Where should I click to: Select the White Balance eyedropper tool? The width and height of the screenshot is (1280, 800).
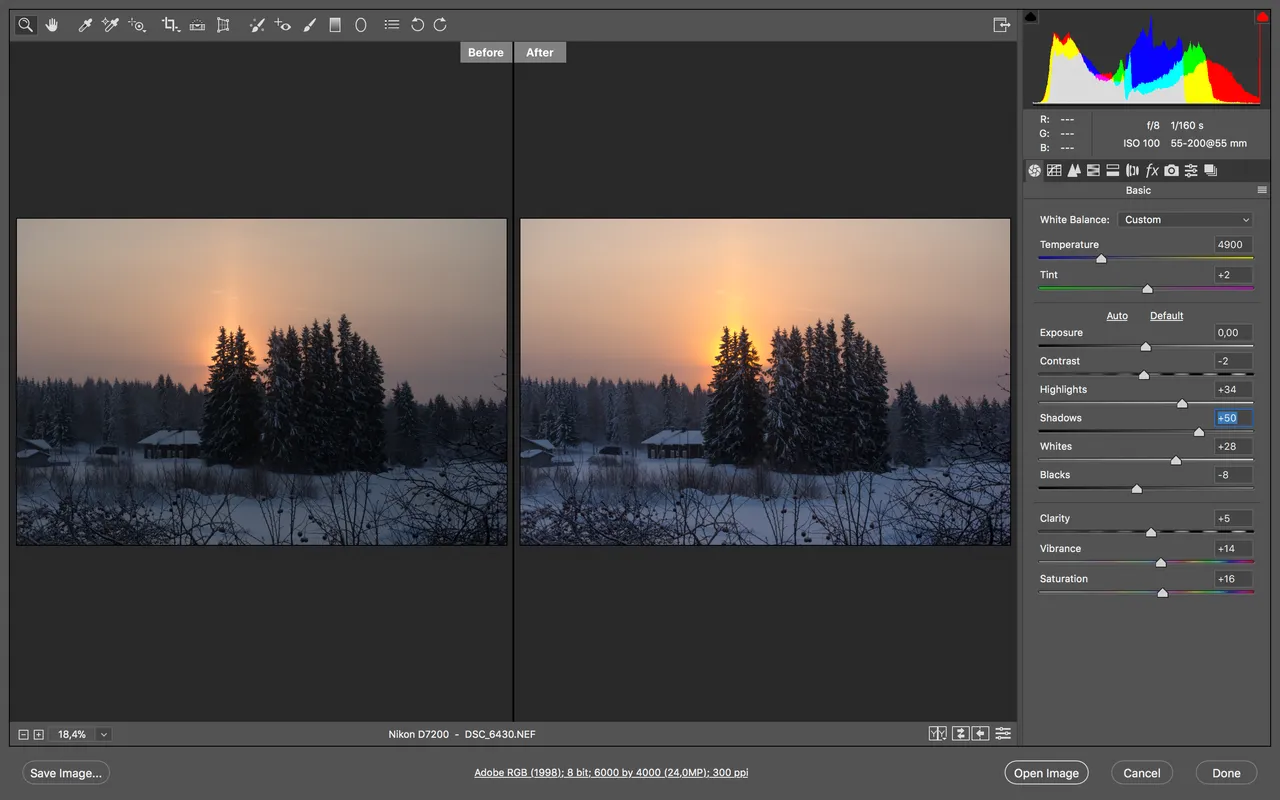click(x=85, y=25)
